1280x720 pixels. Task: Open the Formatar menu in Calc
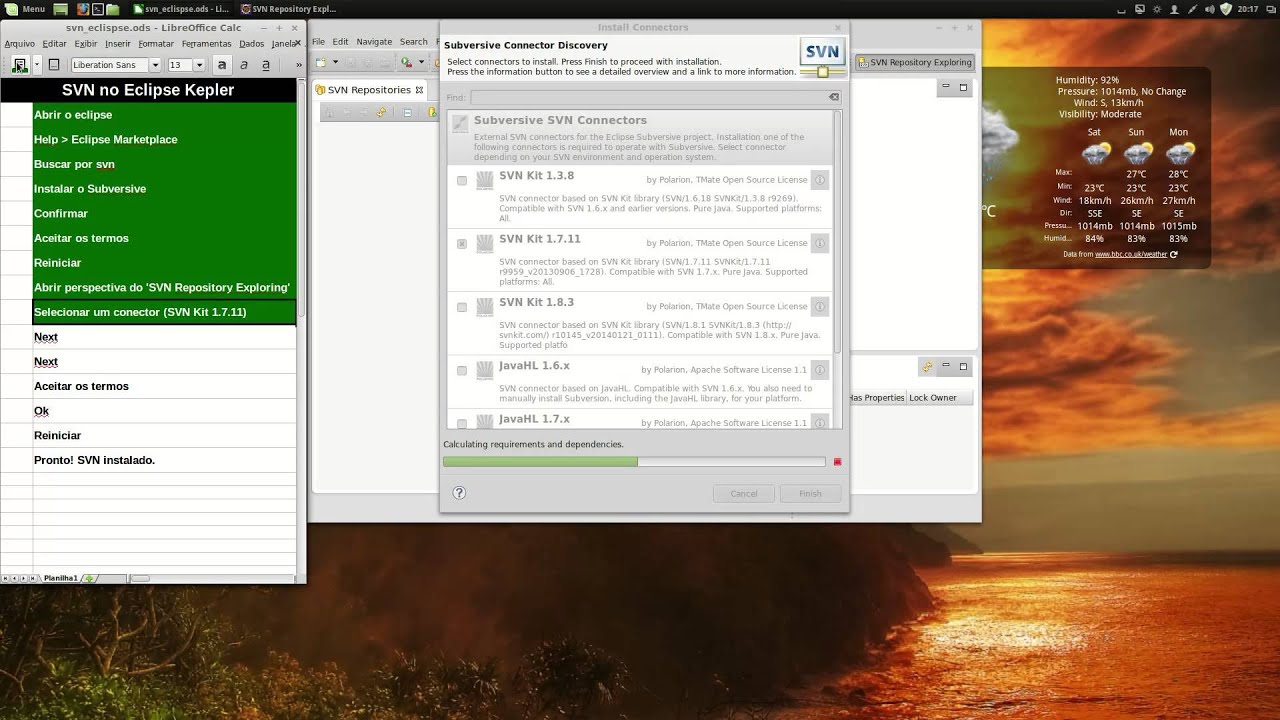coord(156,44)
